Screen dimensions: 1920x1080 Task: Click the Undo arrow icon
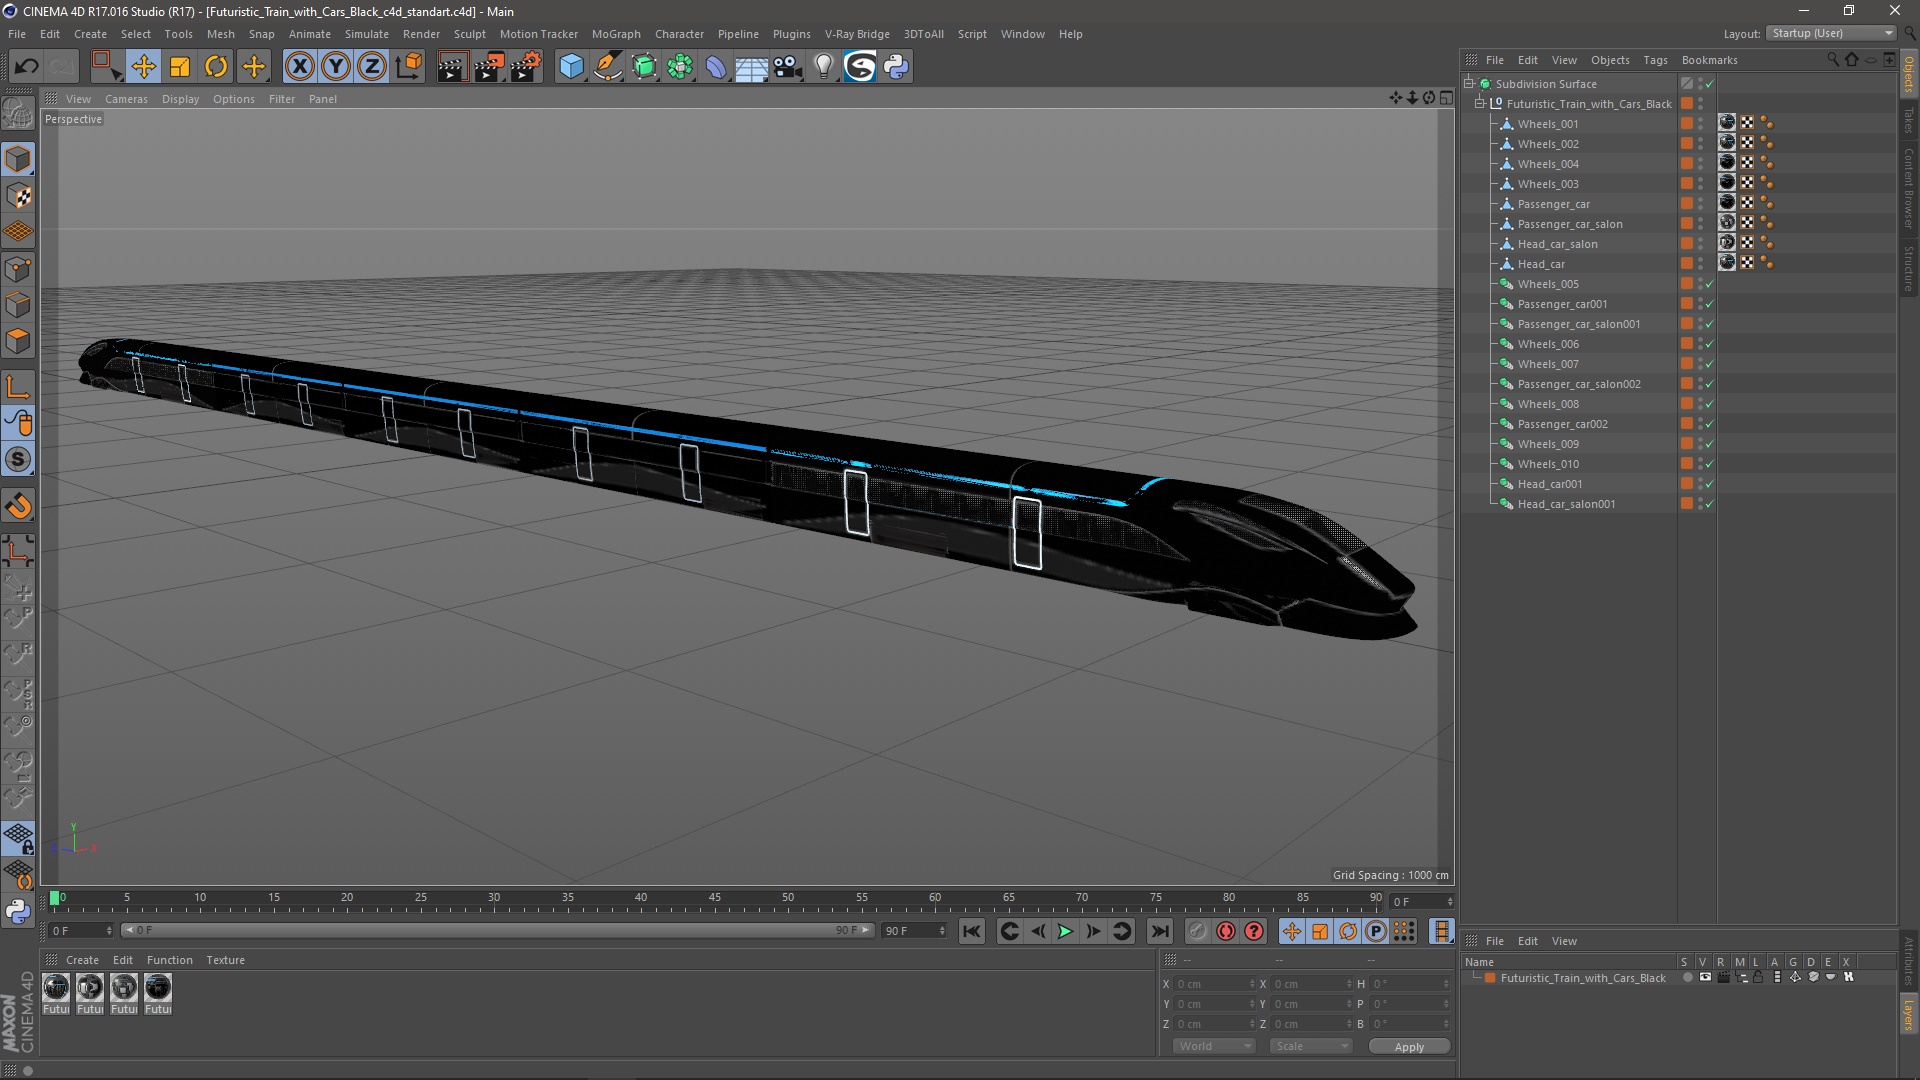pos(27,66)
